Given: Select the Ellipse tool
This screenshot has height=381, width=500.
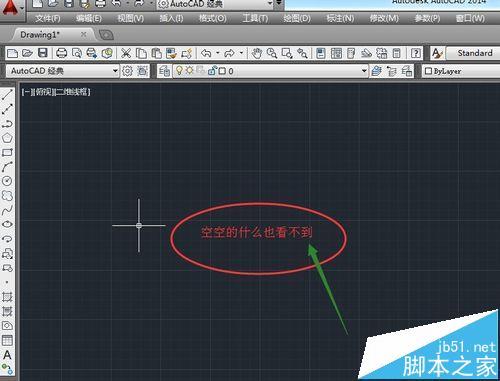Looking at the screenshot, I should point(7,224).
